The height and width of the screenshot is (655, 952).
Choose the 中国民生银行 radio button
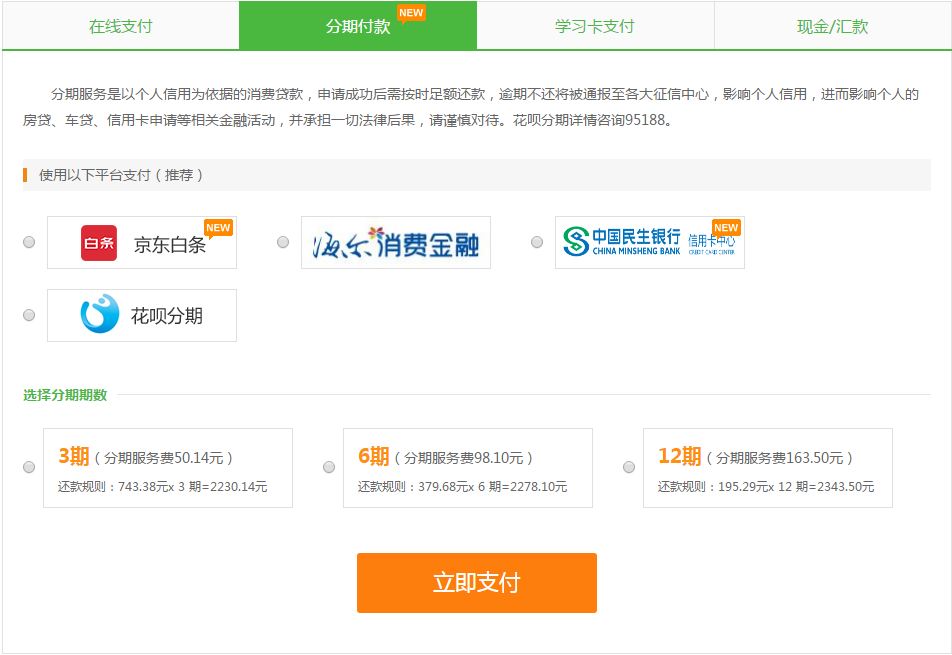537,242
